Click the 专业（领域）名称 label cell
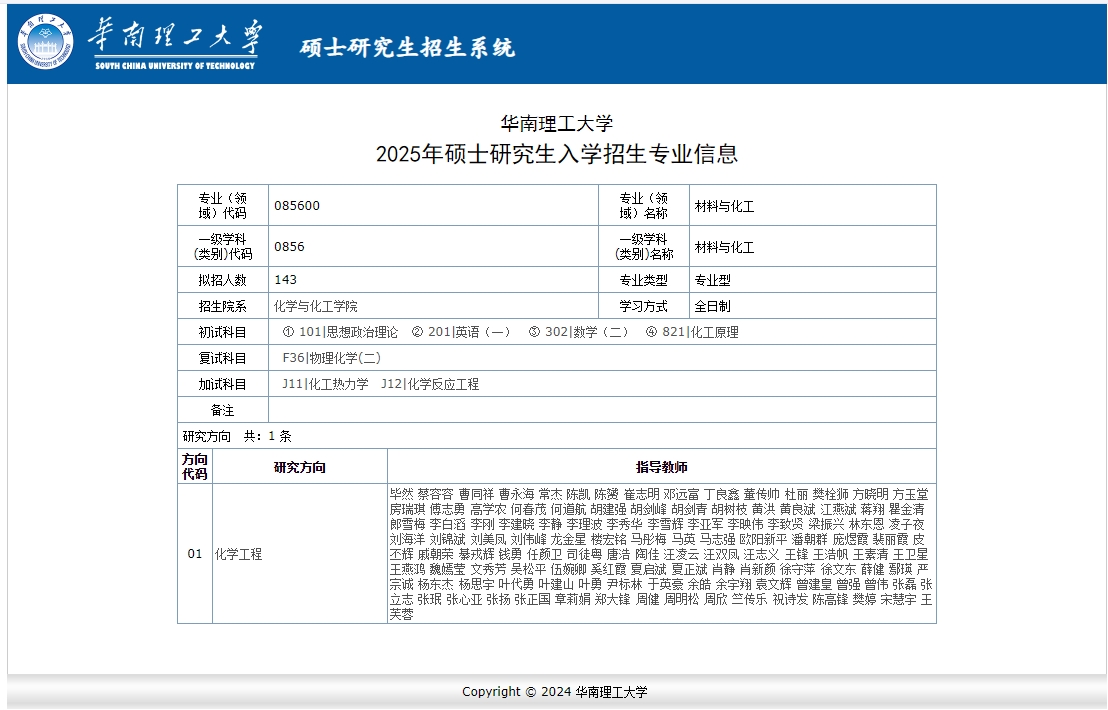Image resolution: width=1108 pixels, height=710 pixels. point(643,206)
